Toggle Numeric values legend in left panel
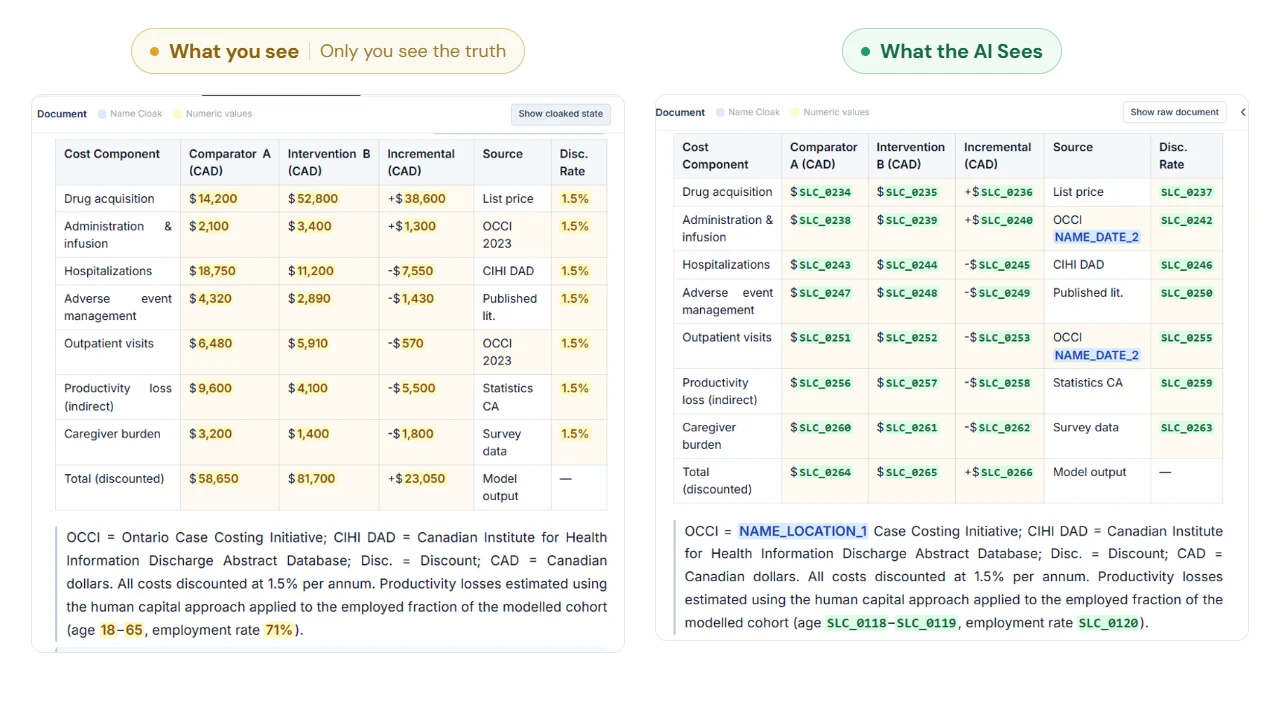1280x720 pixels. 212,114
